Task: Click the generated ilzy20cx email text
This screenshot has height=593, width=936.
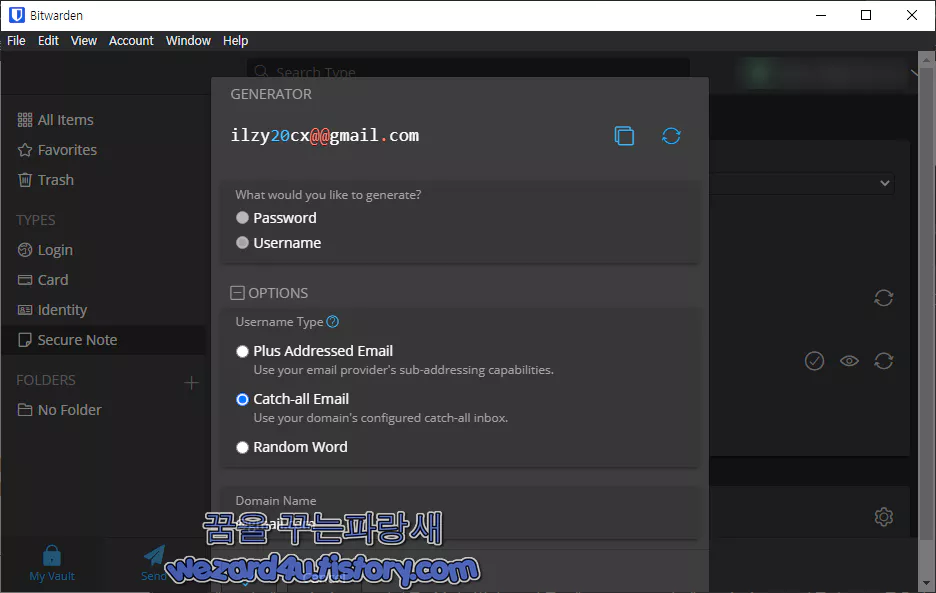Action: pos(325,136)
